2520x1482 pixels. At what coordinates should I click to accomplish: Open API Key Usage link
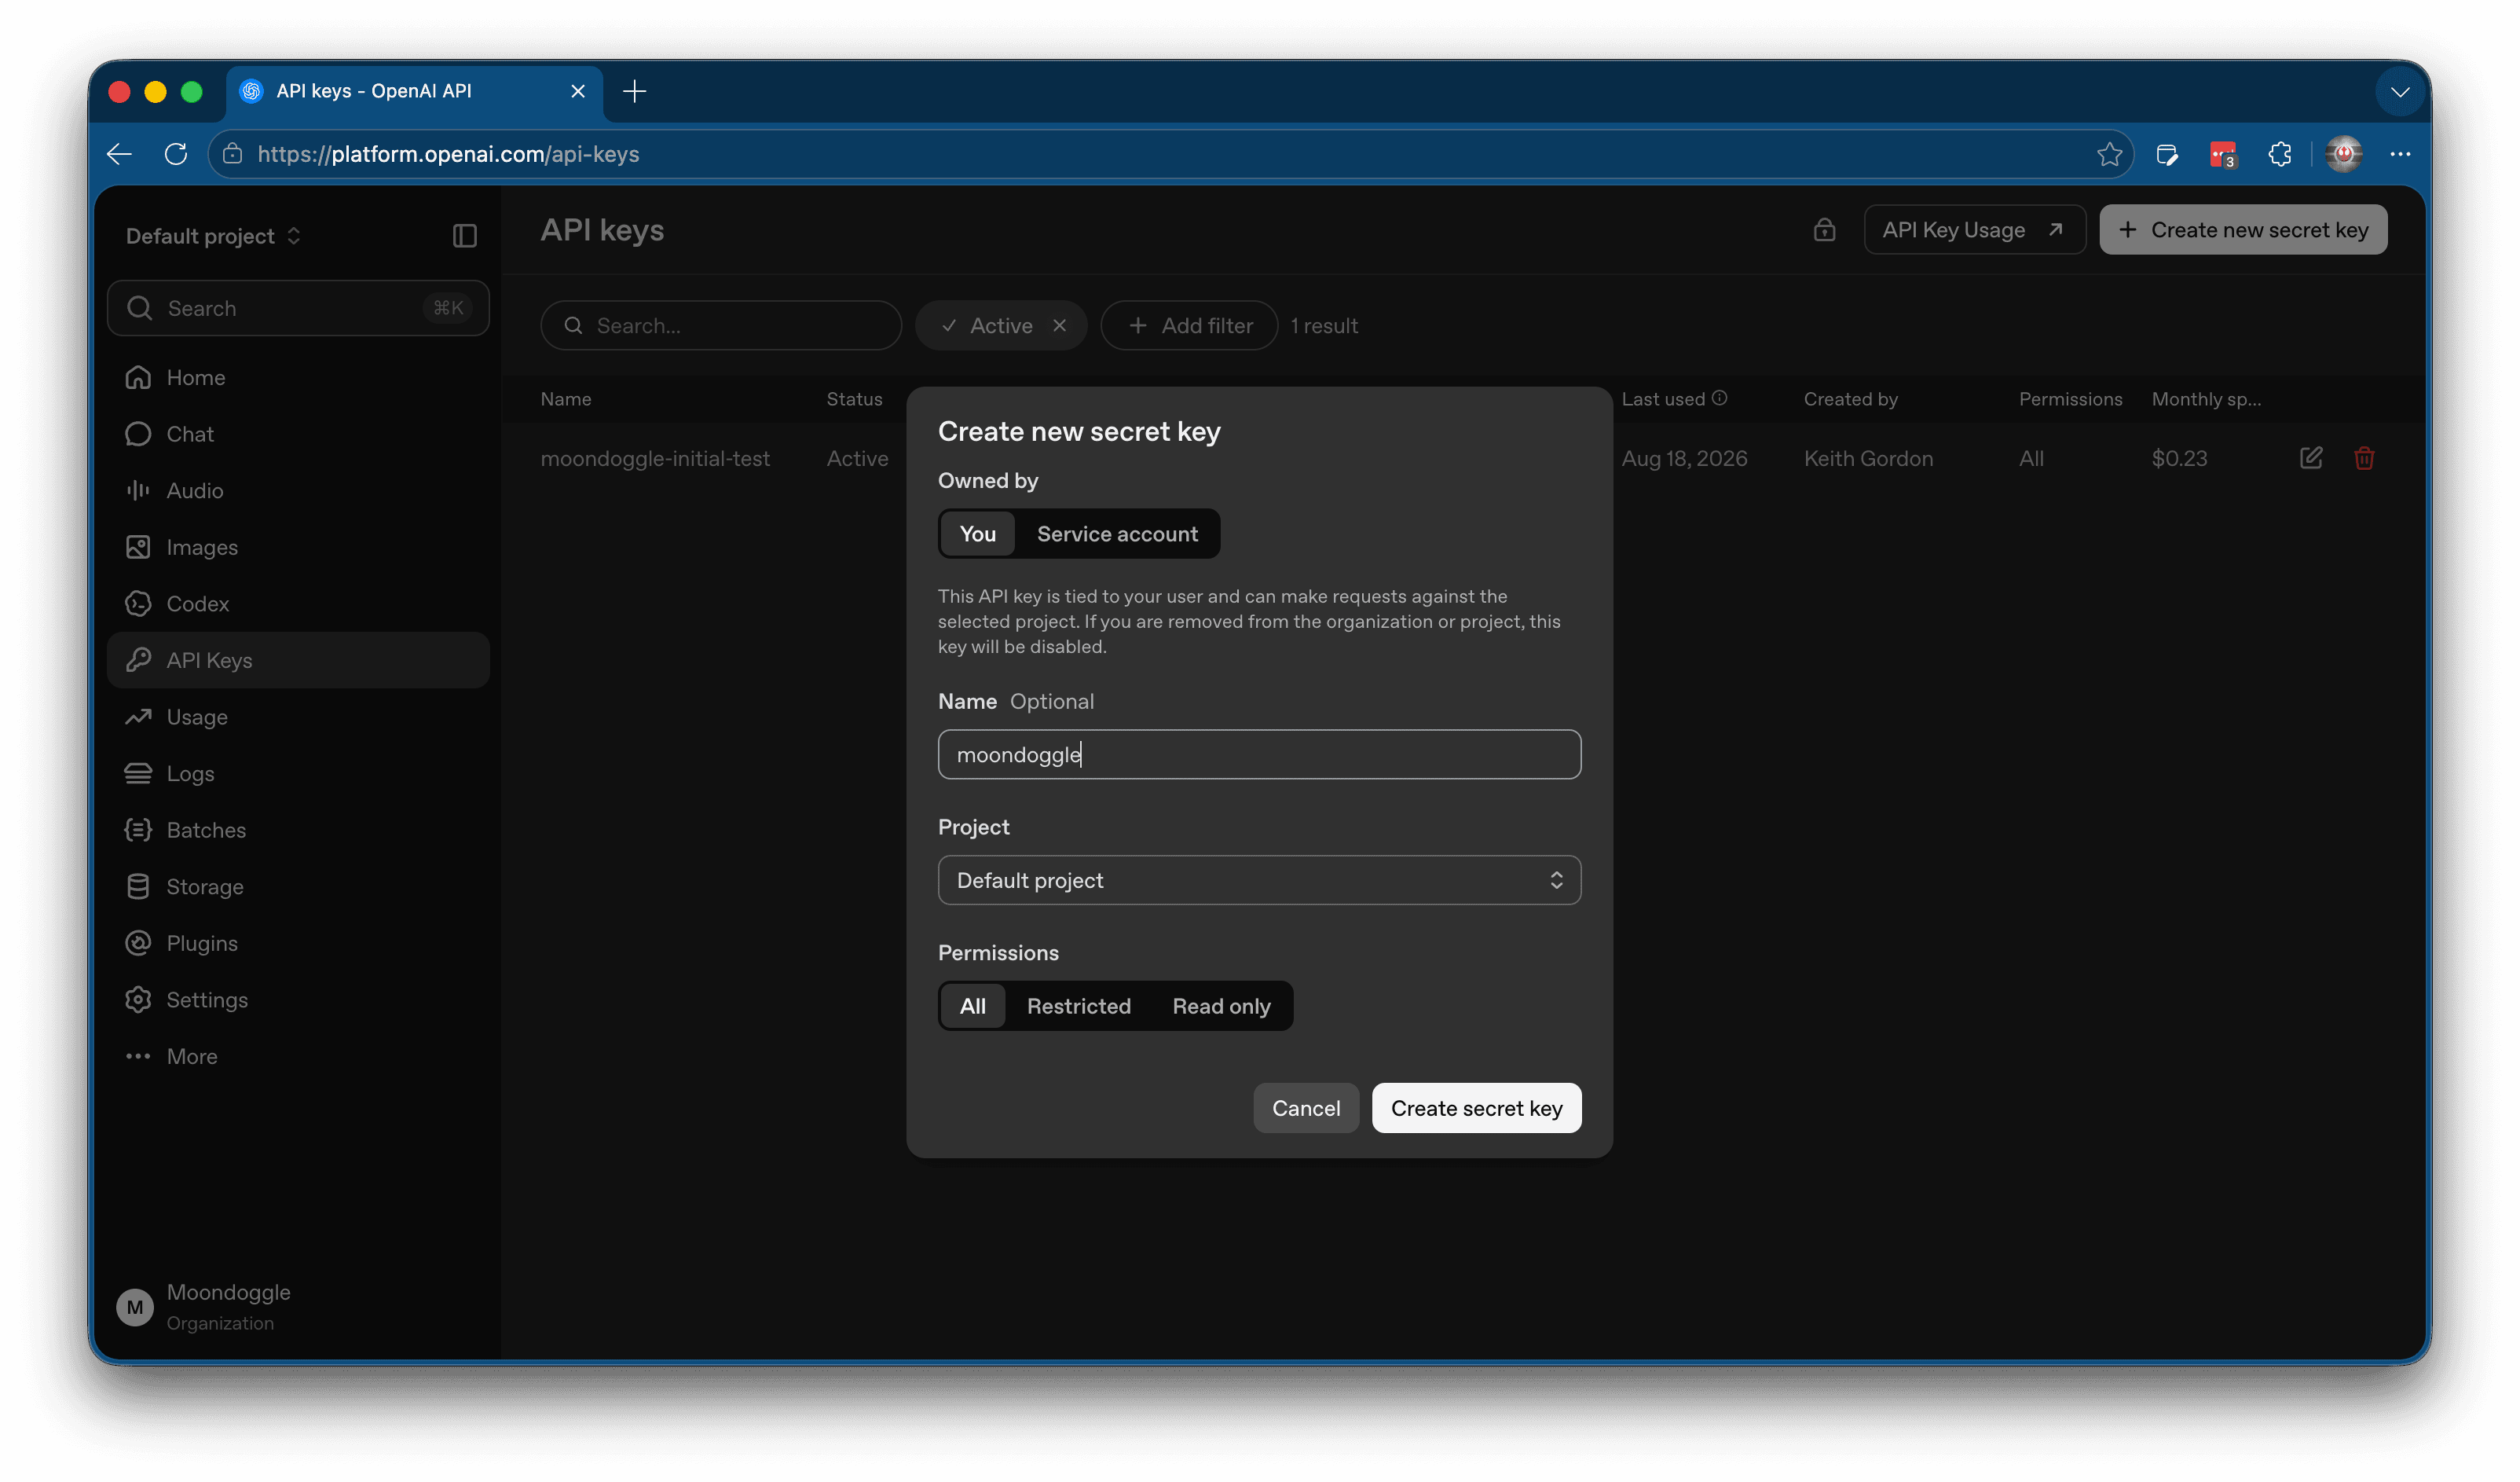click(x=1974, y=230)
